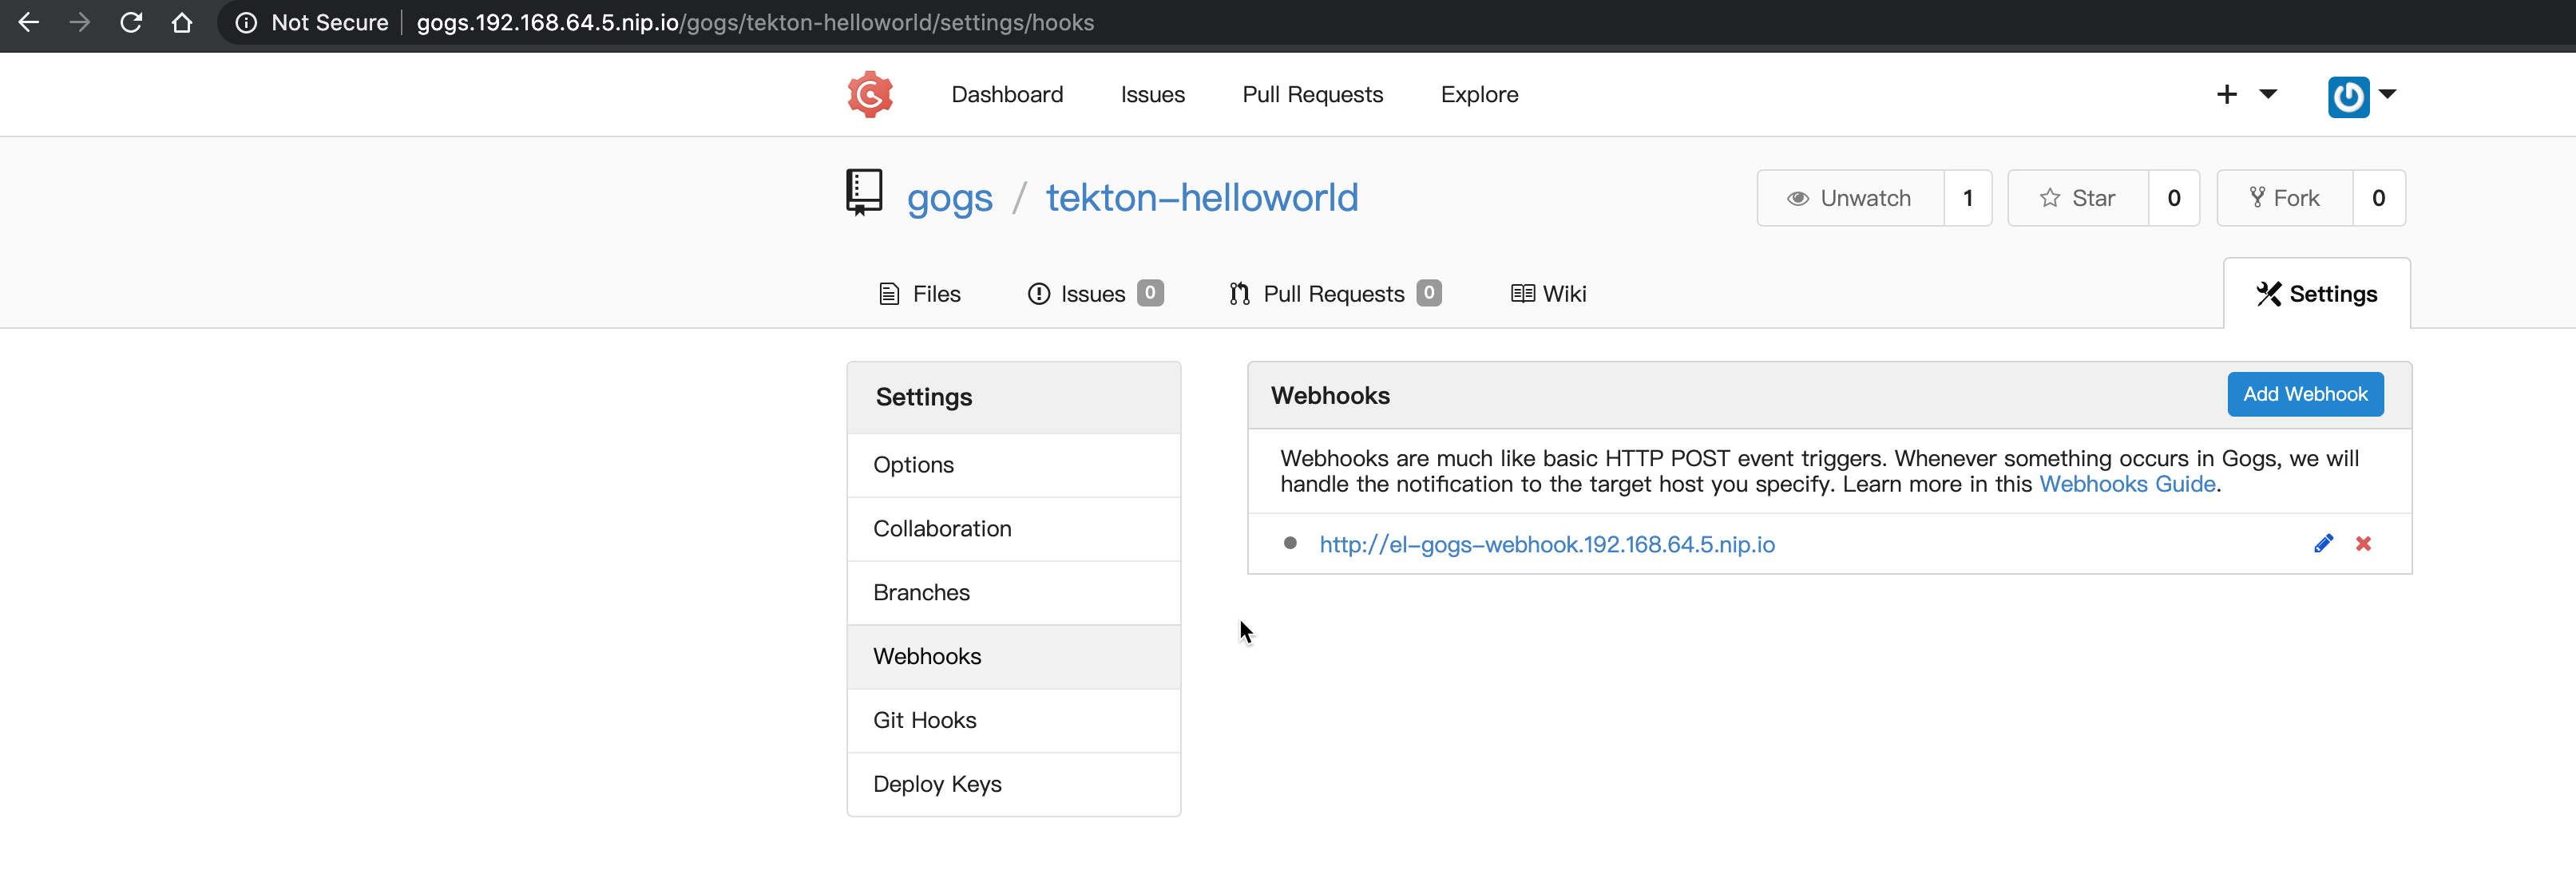Expand the create menu caret

coord(2268,94)
